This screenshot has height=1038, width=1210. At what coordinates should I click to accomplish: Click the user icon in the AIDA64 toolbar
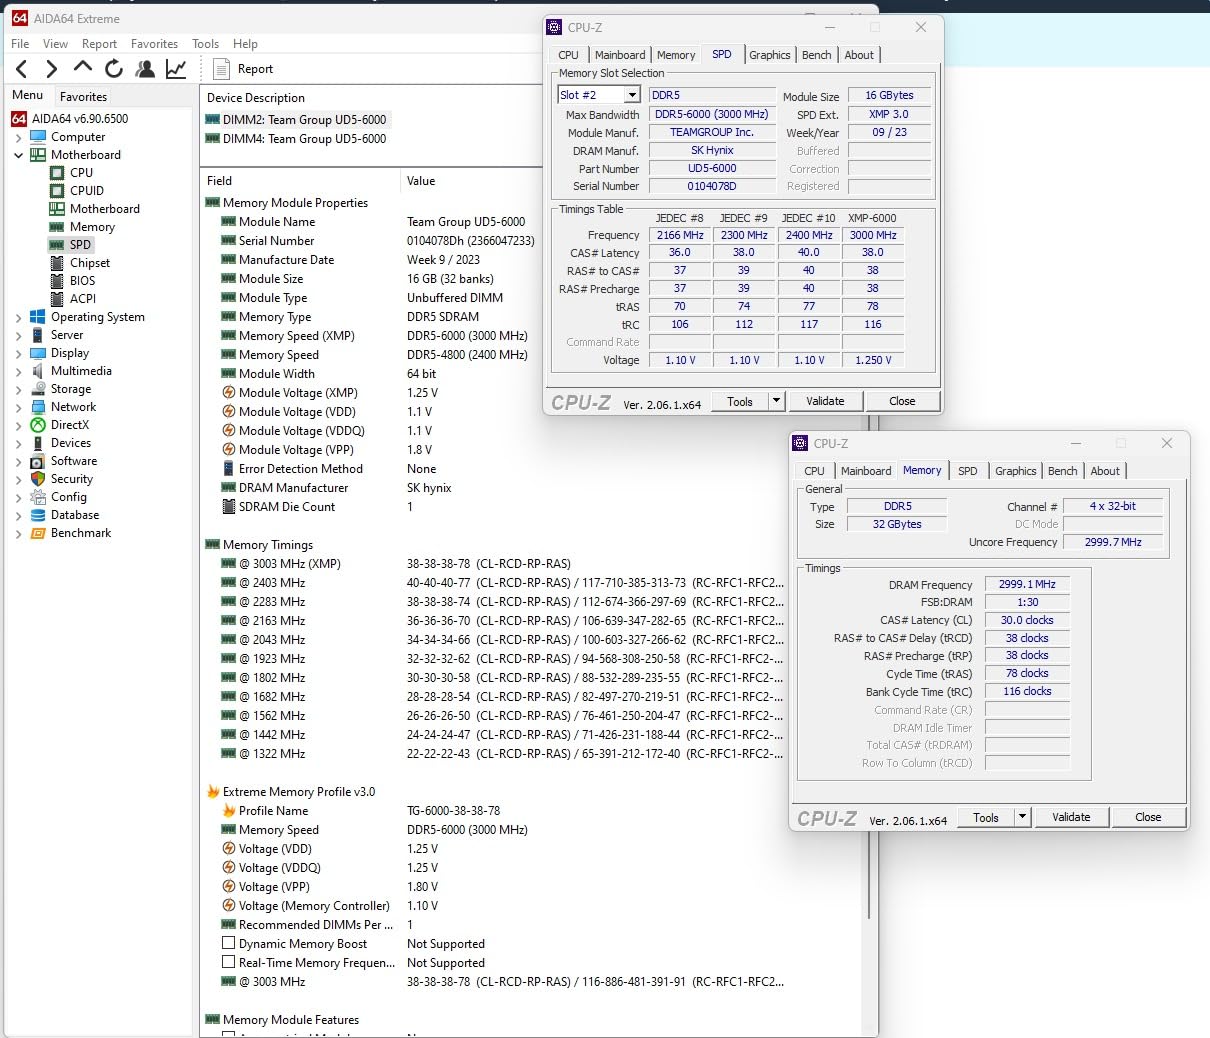[x=145, y=69]
